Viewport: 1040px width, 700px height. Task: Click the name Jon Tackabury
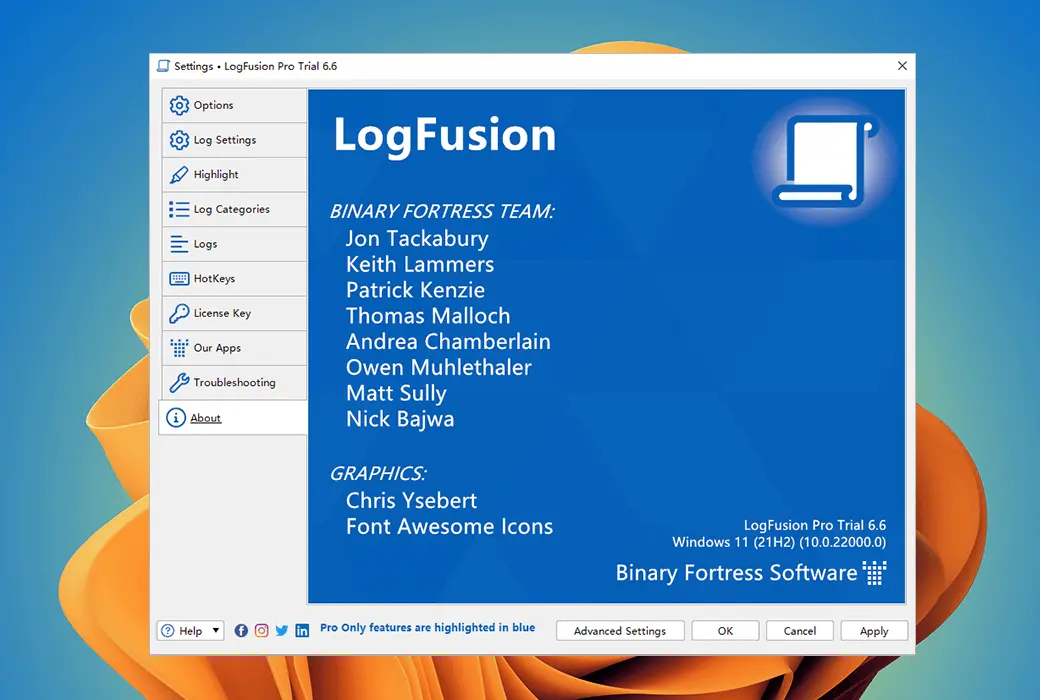(x=417, y=238)
